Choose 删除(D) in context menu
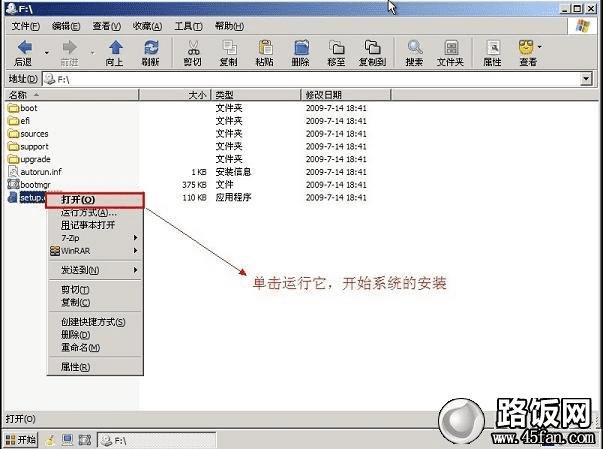The height and width of the screenshot is (449, 603). click(95, 335)
